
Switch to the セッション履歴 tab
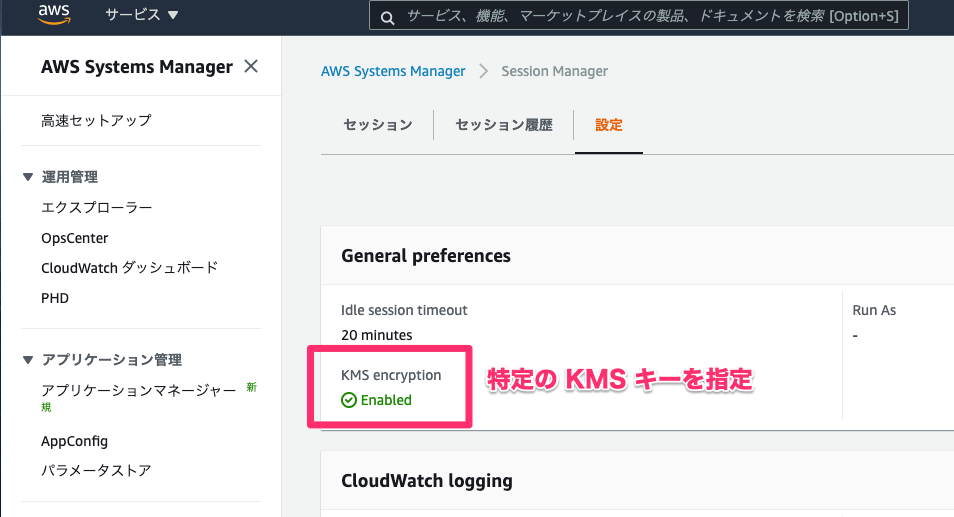tap(504, 125)
